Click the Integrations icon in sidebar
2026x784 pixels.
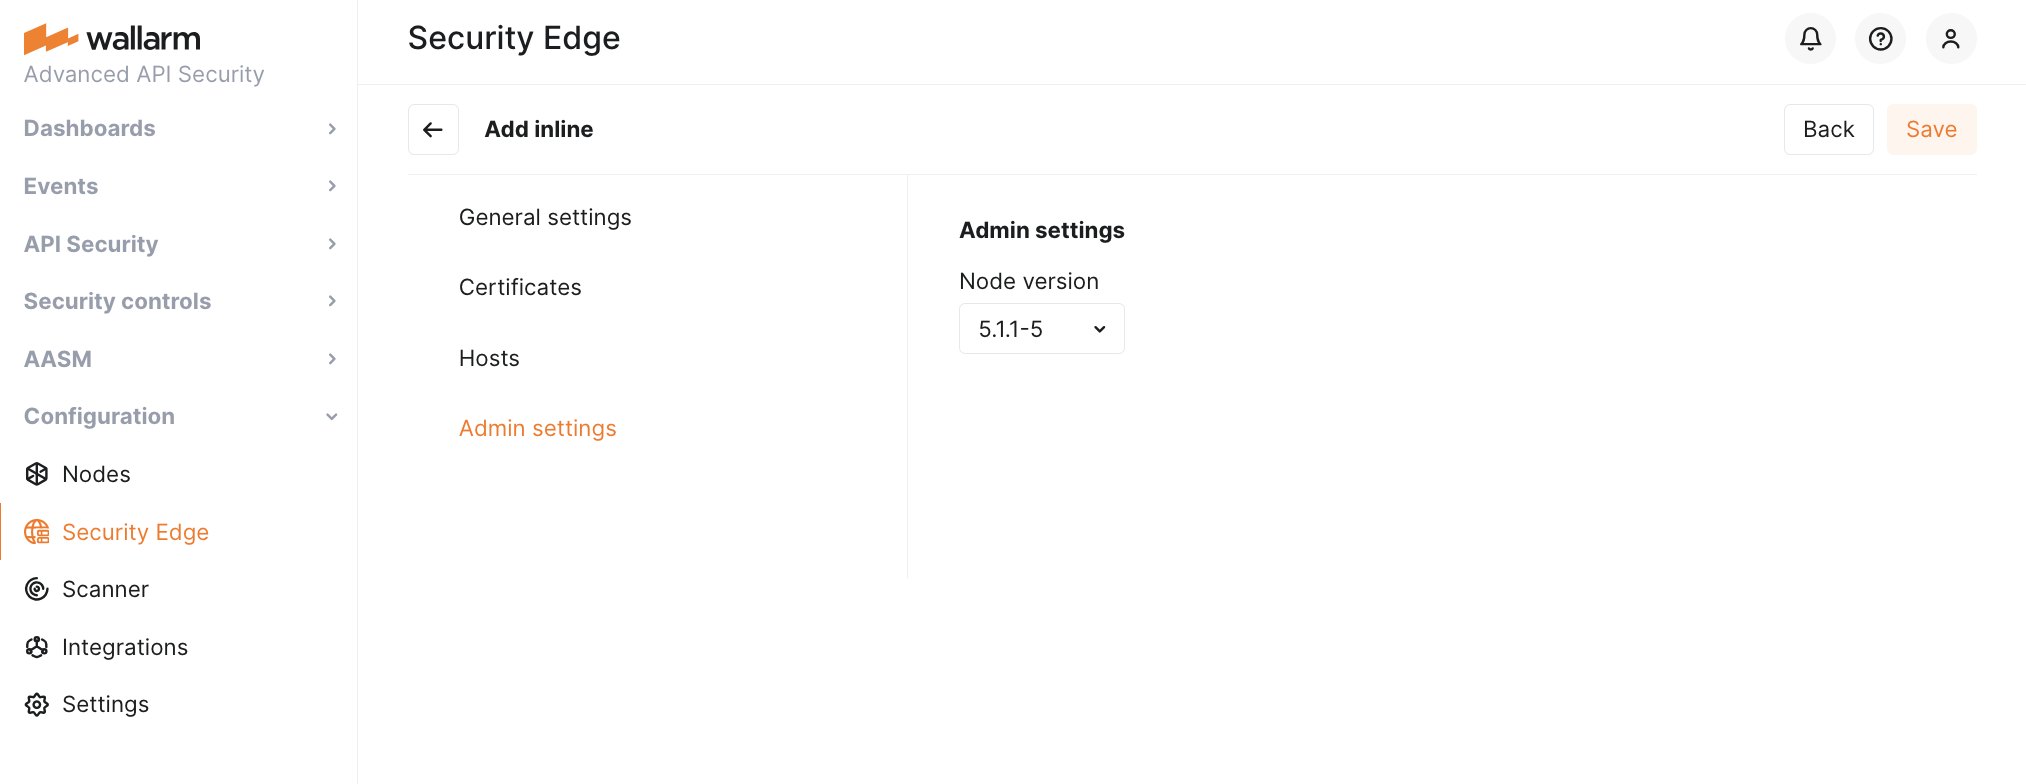coord(37,647)
